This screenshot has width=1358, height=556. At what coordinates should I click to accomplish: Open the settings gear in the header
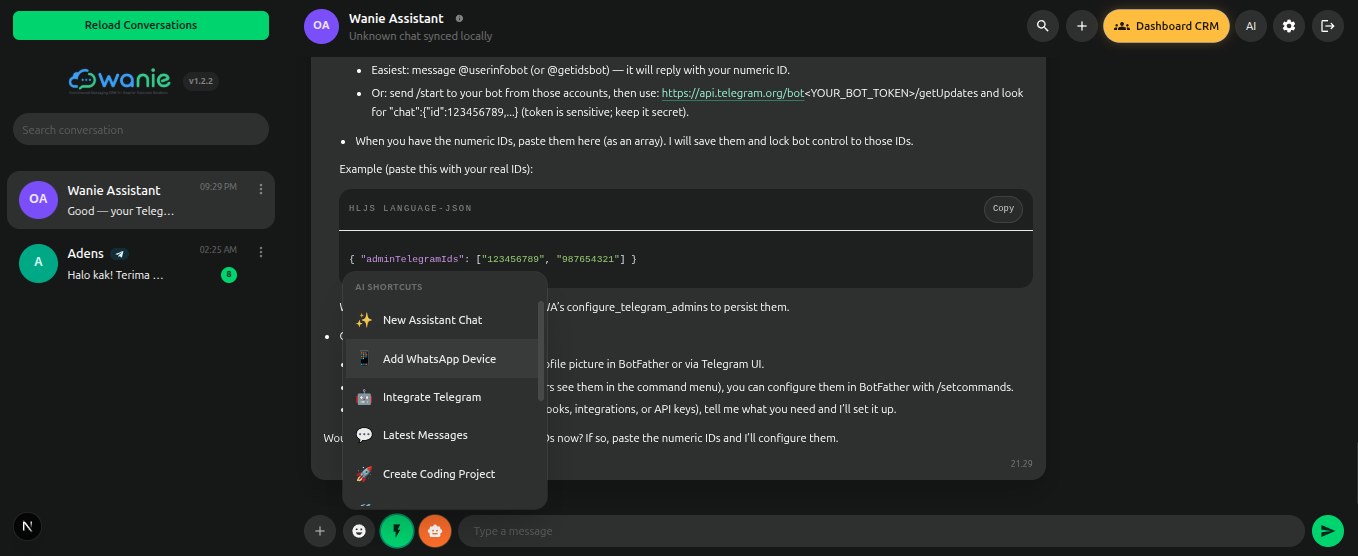[1289, 26]
